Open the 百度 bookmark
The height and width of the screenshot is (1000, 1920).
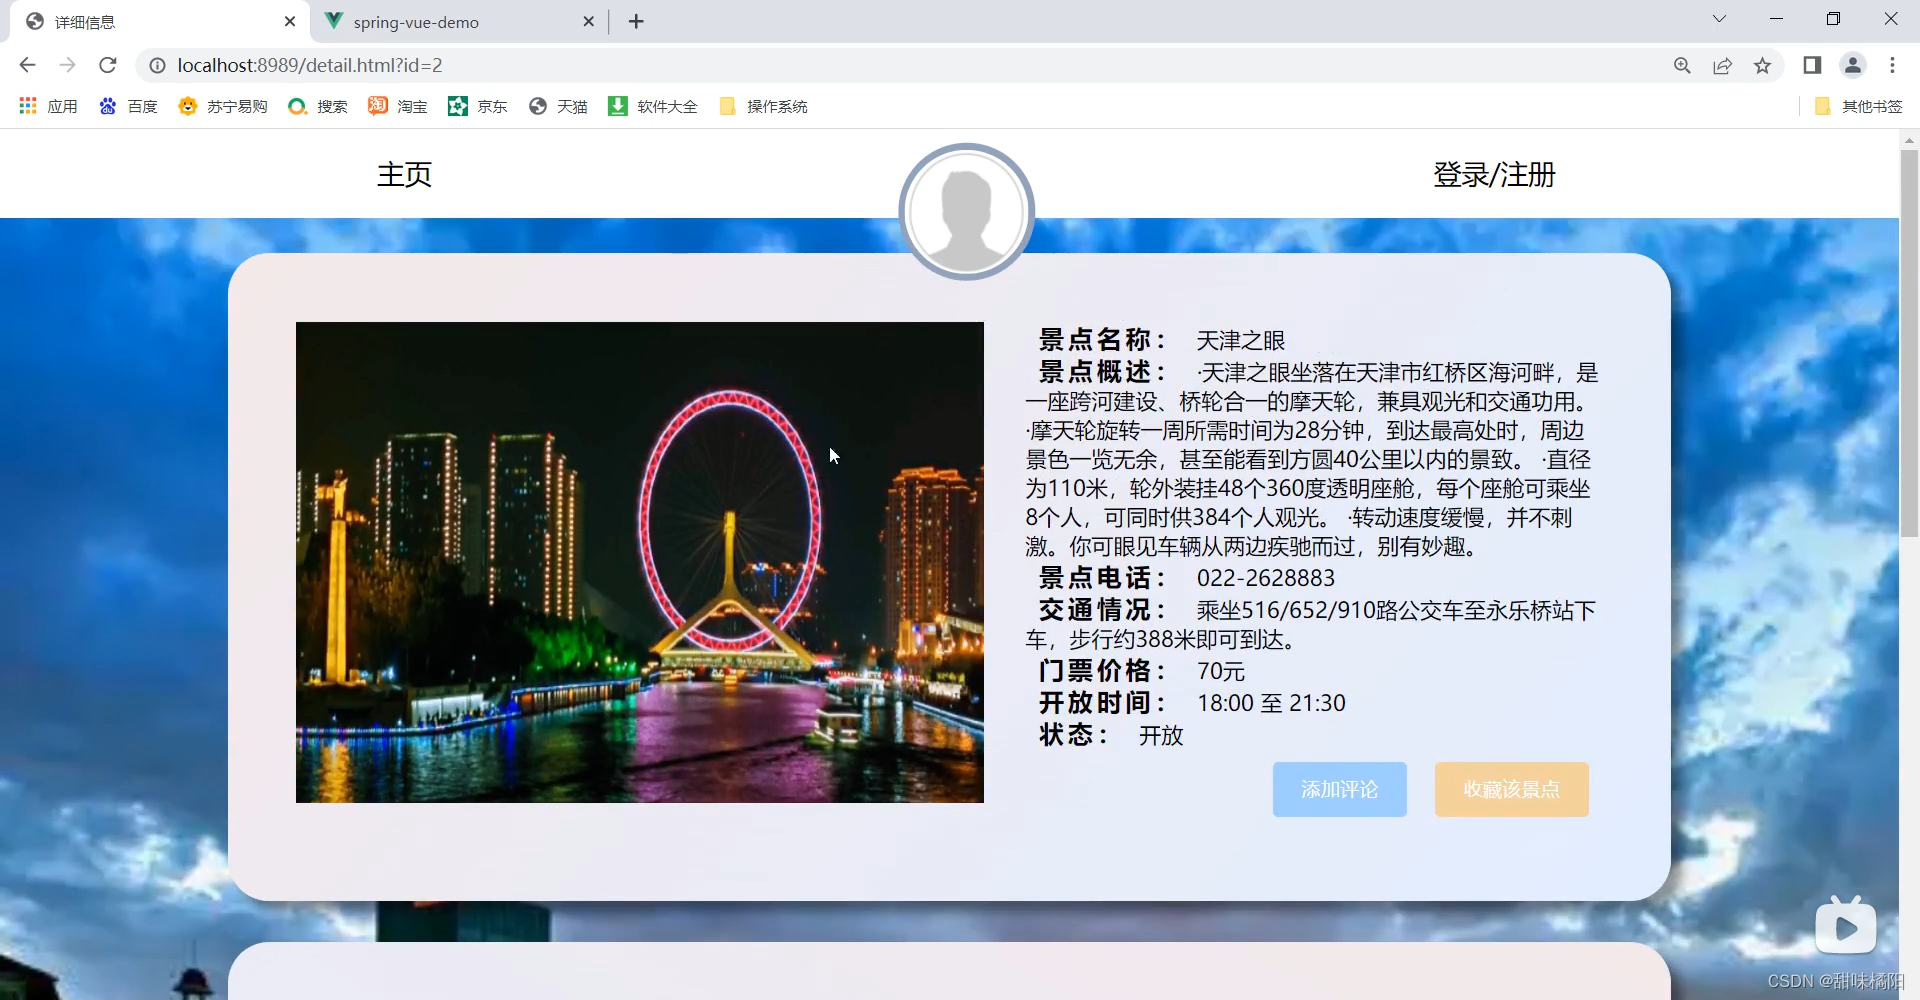pos(128,106)
